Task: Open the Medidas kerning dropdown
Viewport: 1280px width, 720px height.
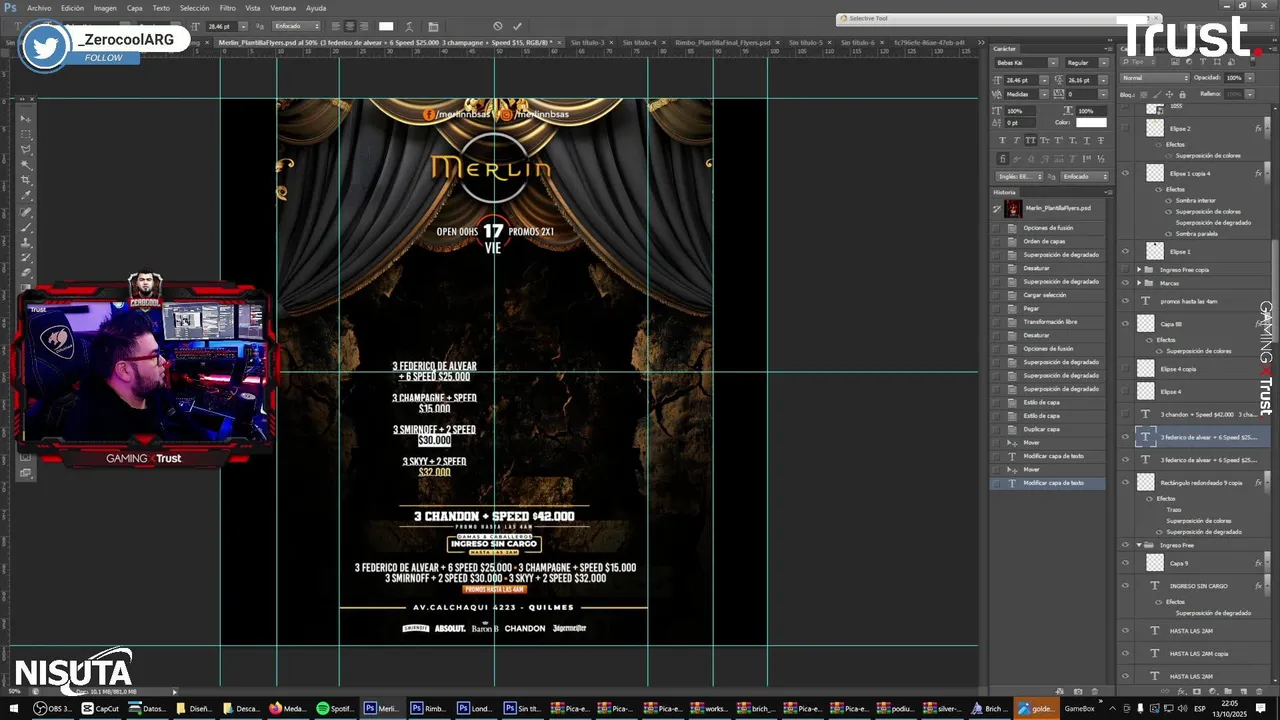Action: [1044, 94]
